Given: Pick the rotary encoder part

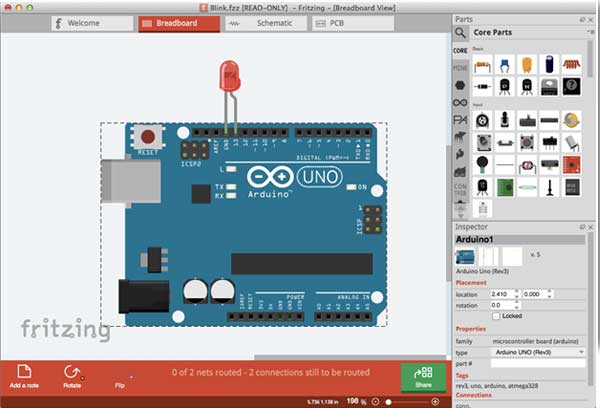Looking at the screenshot, I should 483,121.
